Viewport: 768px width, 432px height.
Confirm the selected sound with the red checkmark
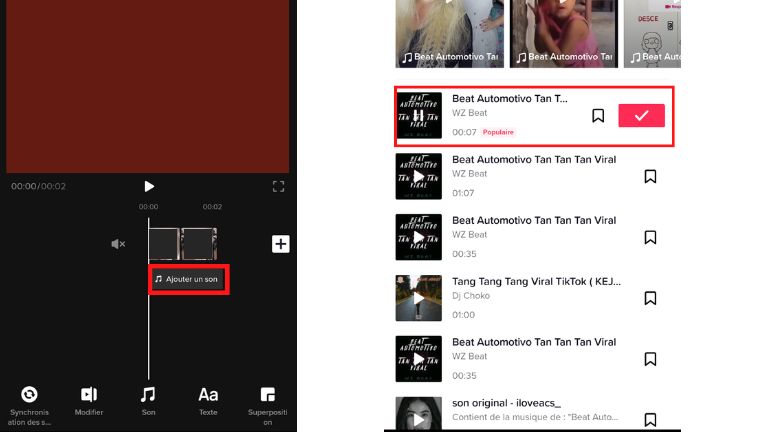click(641, 116)
